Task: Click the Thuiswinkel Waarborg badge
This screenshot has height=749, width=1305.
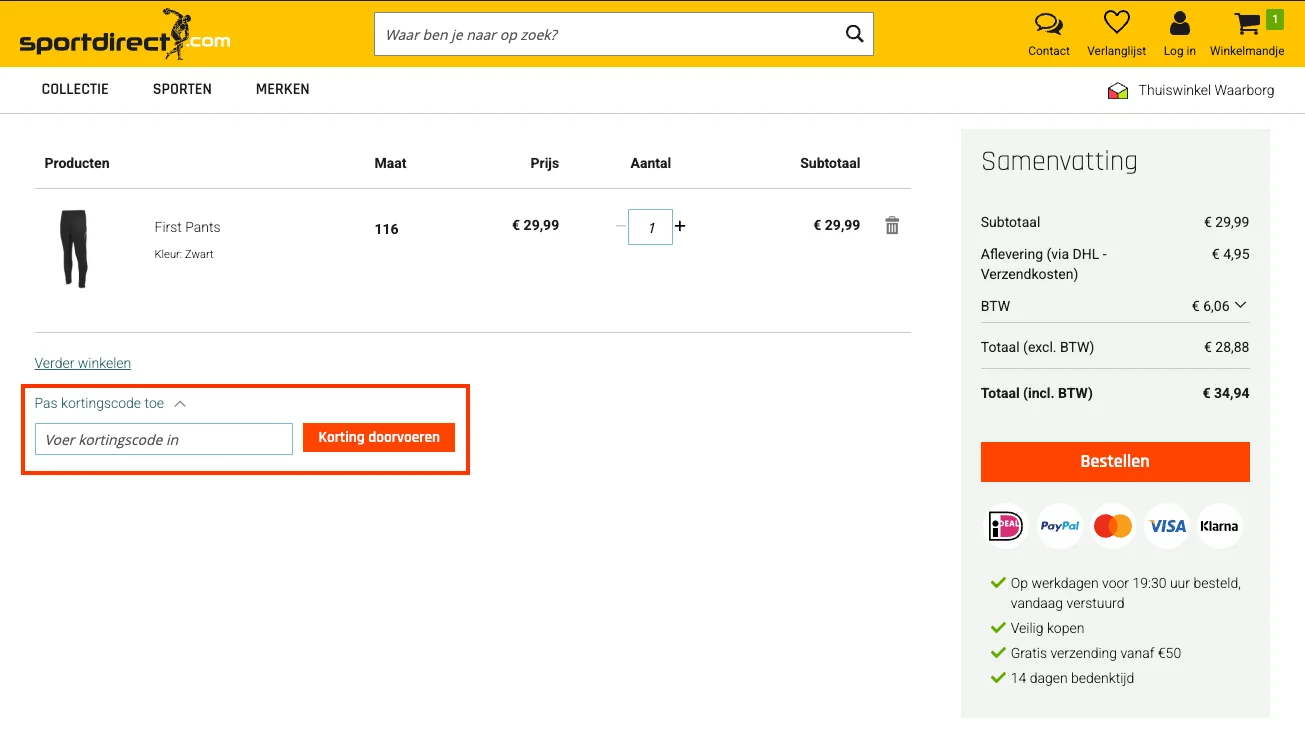Action: [1190, 90]
